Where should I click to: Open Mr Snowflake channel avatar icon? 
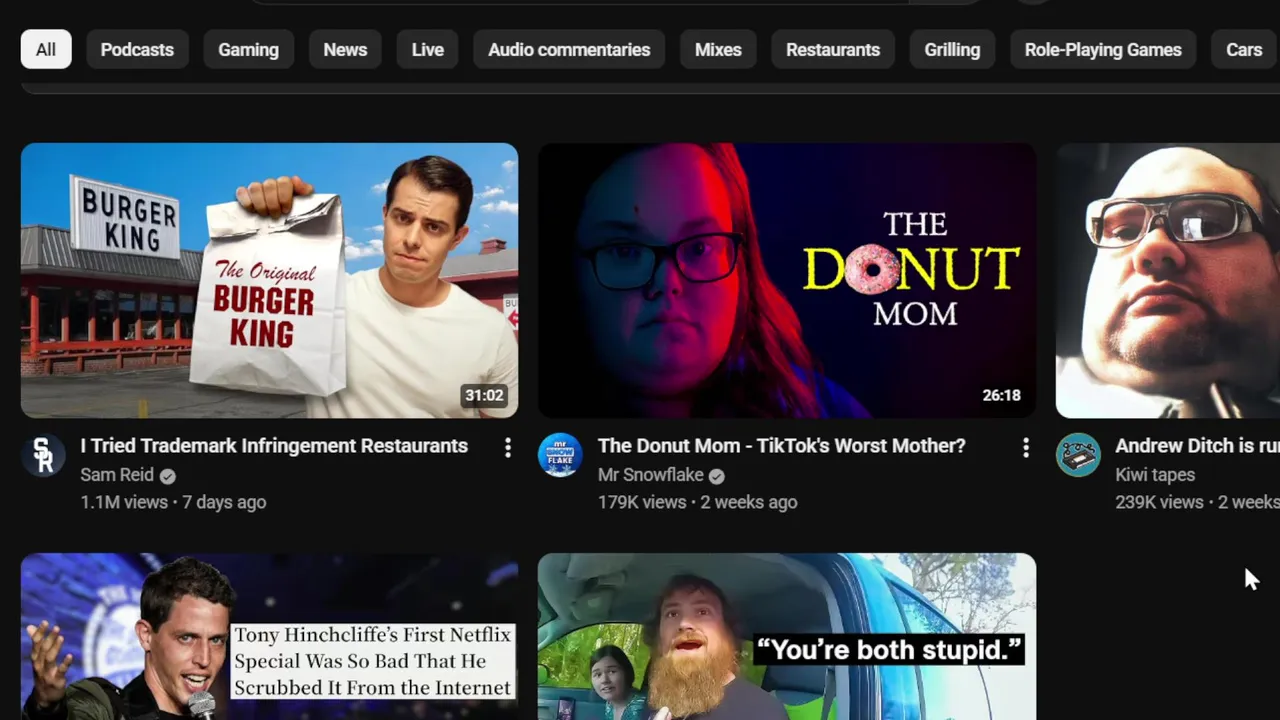pyautogui.click(x=560, y=455)
